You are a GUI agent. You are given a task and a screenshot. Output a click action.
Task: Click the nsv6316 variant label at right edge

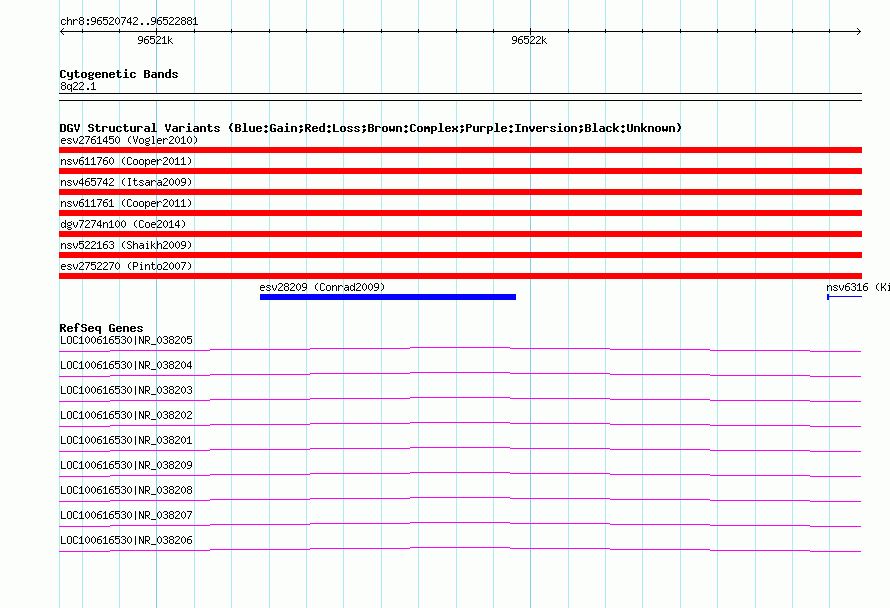[858, 287]
